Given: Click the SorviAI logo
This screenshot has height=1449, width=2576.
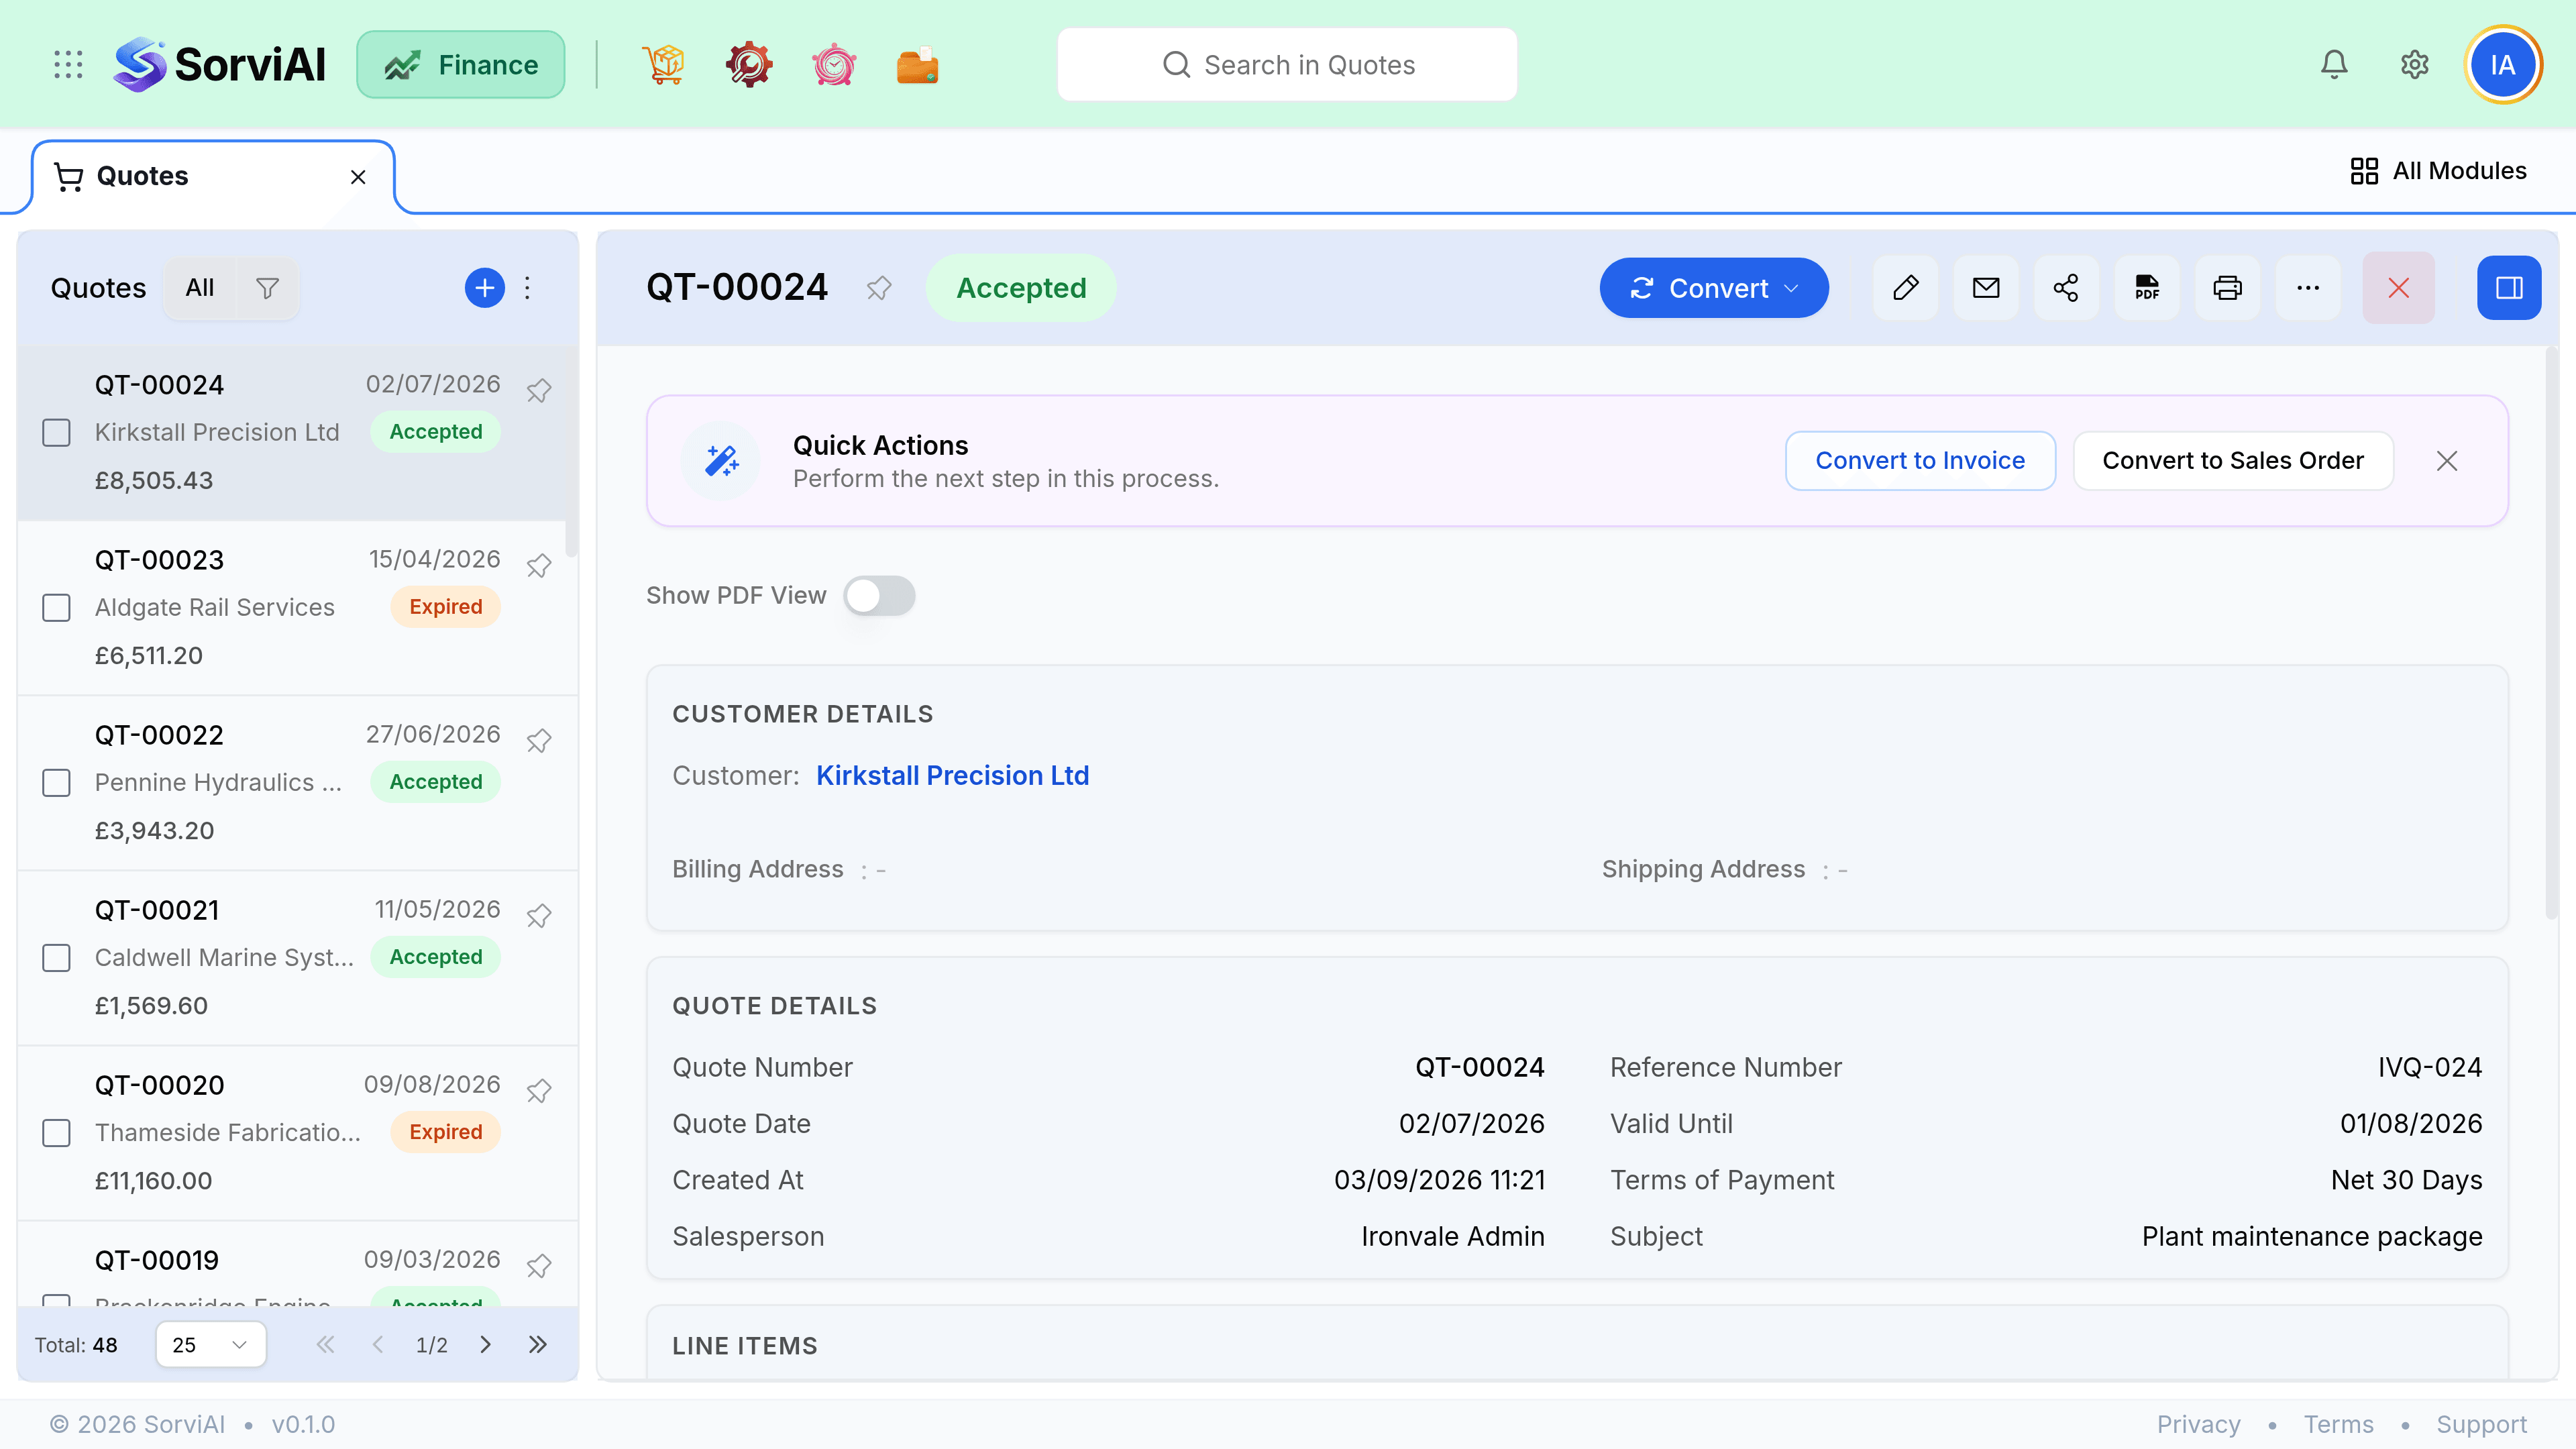Looking at the screenshot, I should pos(220,65).
